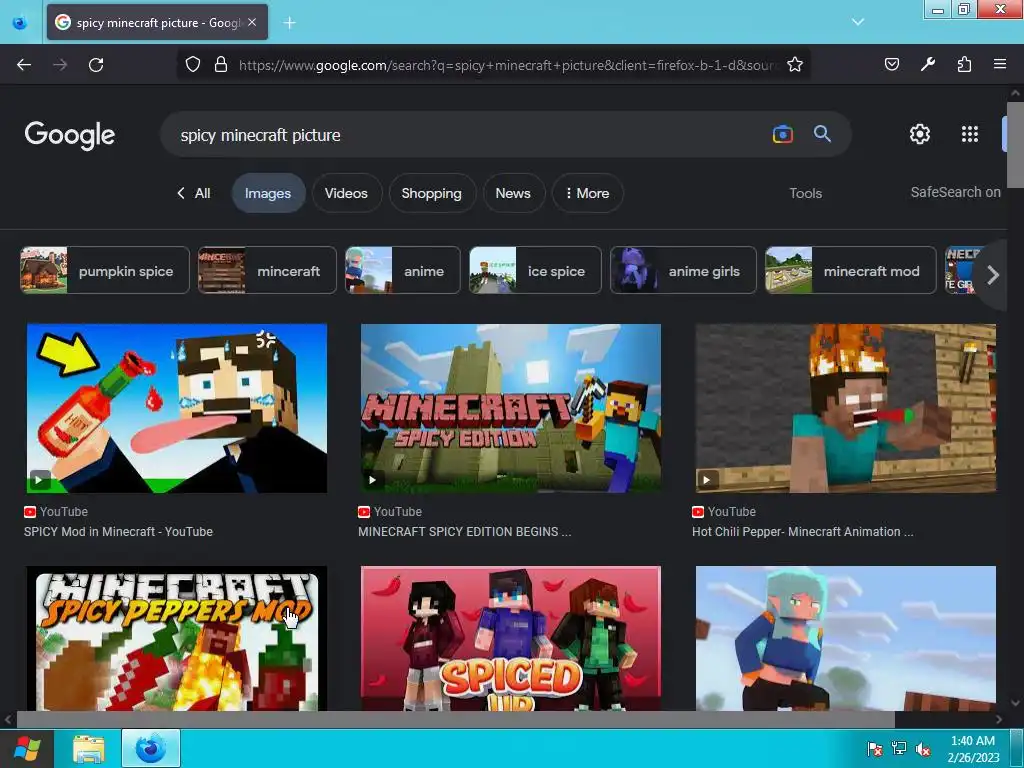Viewport: 1024px width, 768px height.
Task: Click the YouTube source under Spicy Edition
Action: (390, 512)
